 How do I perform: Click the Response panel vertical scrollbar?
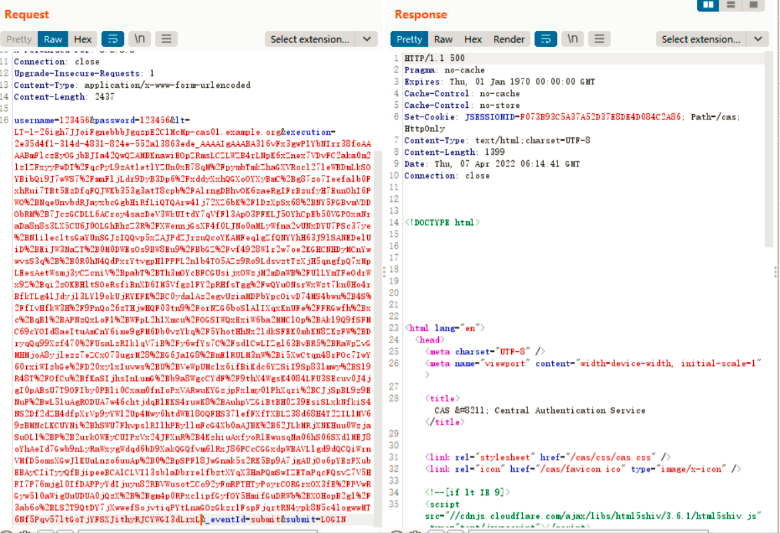769,149
